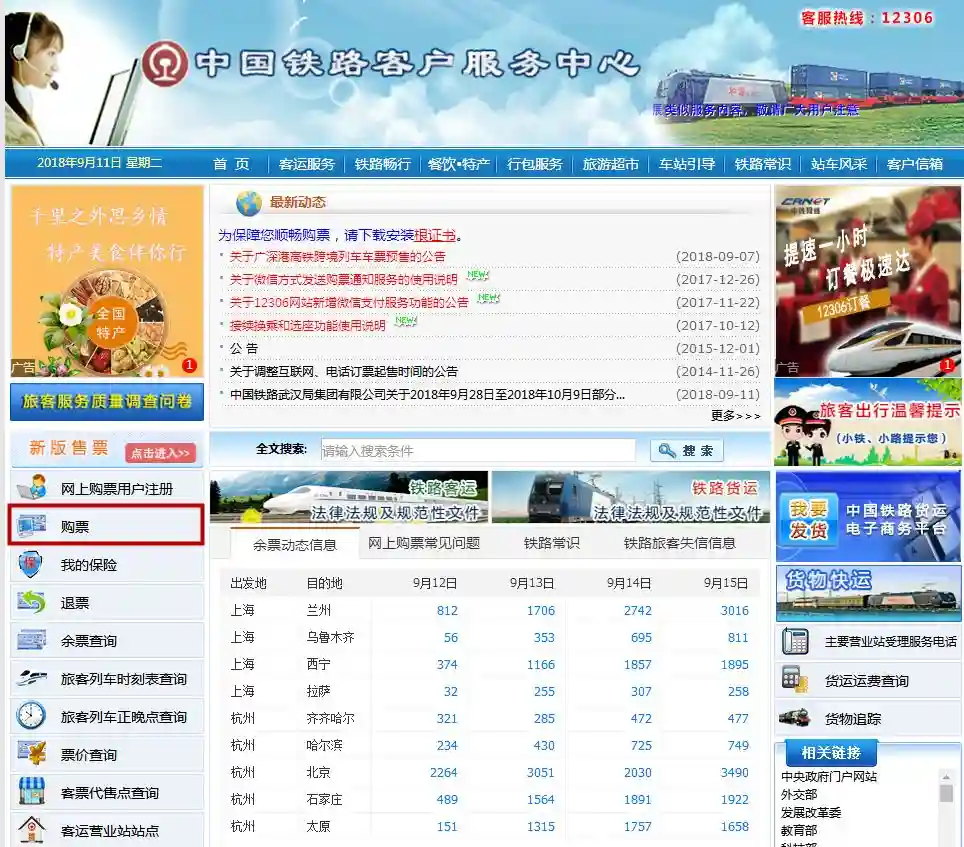This screenshot has height=847, width=964.
Task: Click the 退票 refund arrows icon
Action: coord(31,602)
